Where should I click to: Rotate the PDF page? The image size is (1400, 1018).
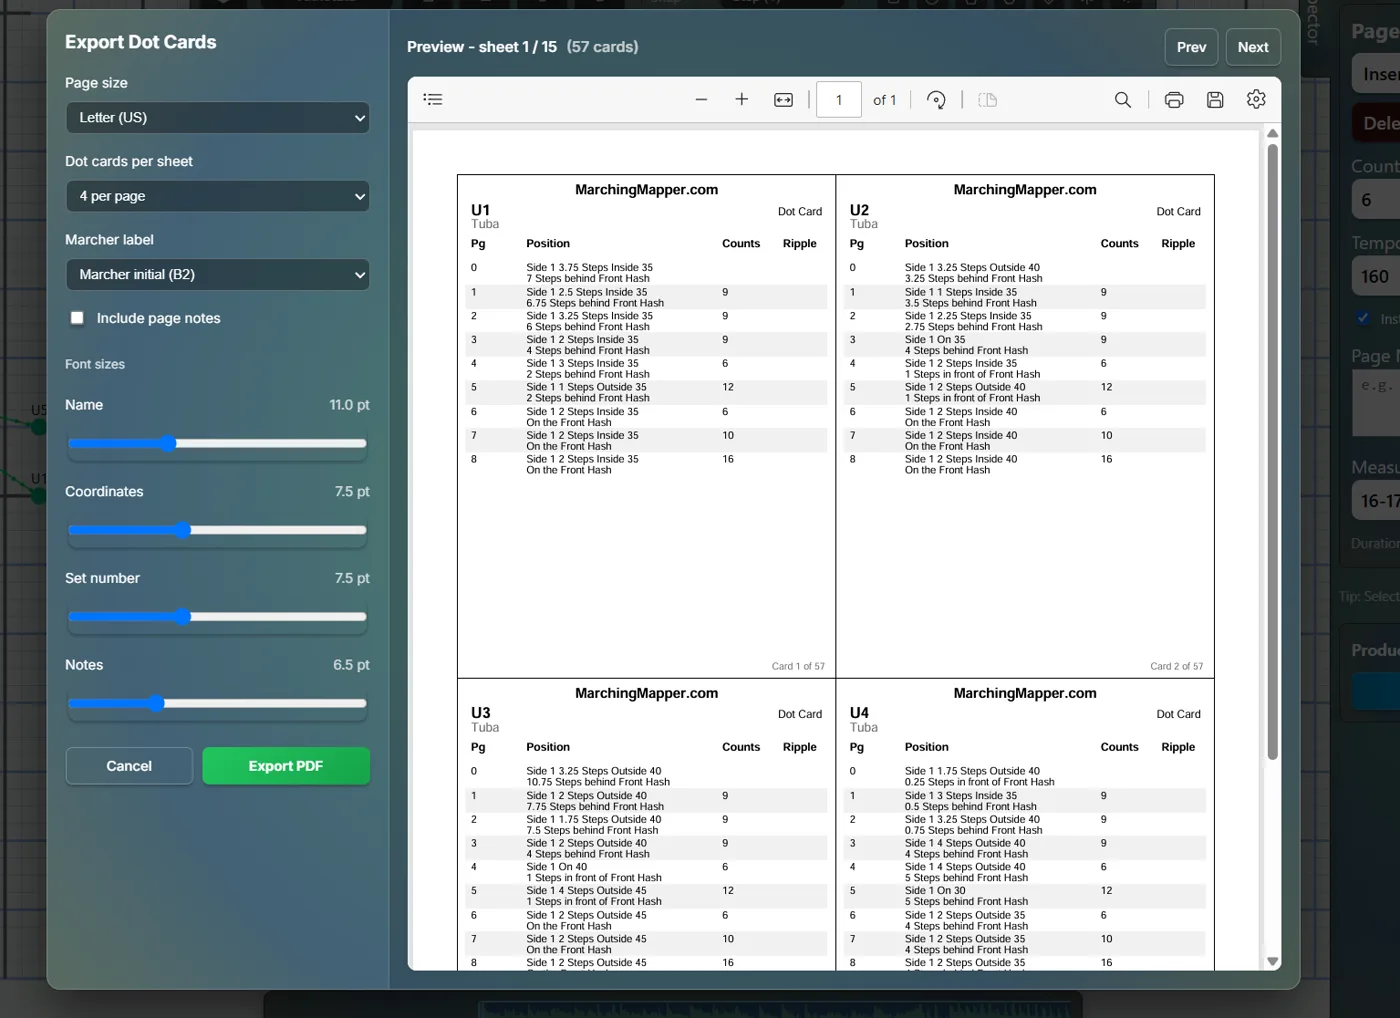[936, 99]
